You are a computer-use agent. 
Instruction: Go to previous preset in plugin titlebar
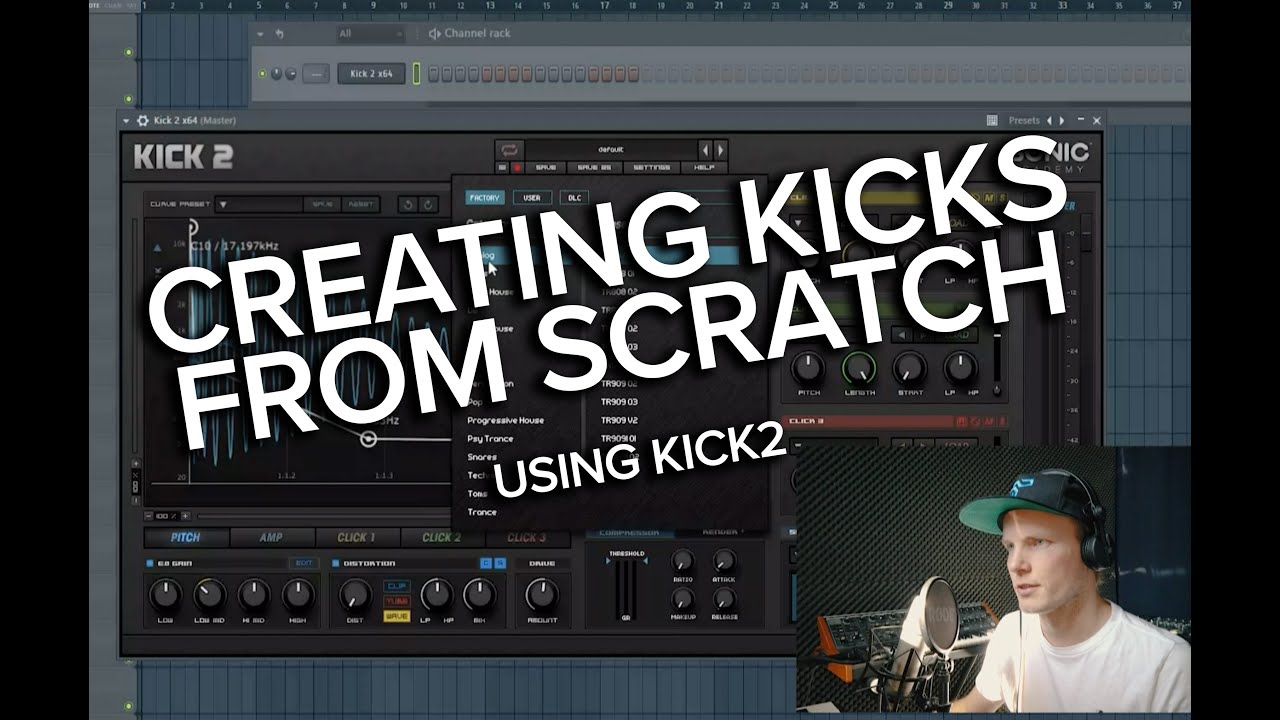click(x=1050, y=120)
